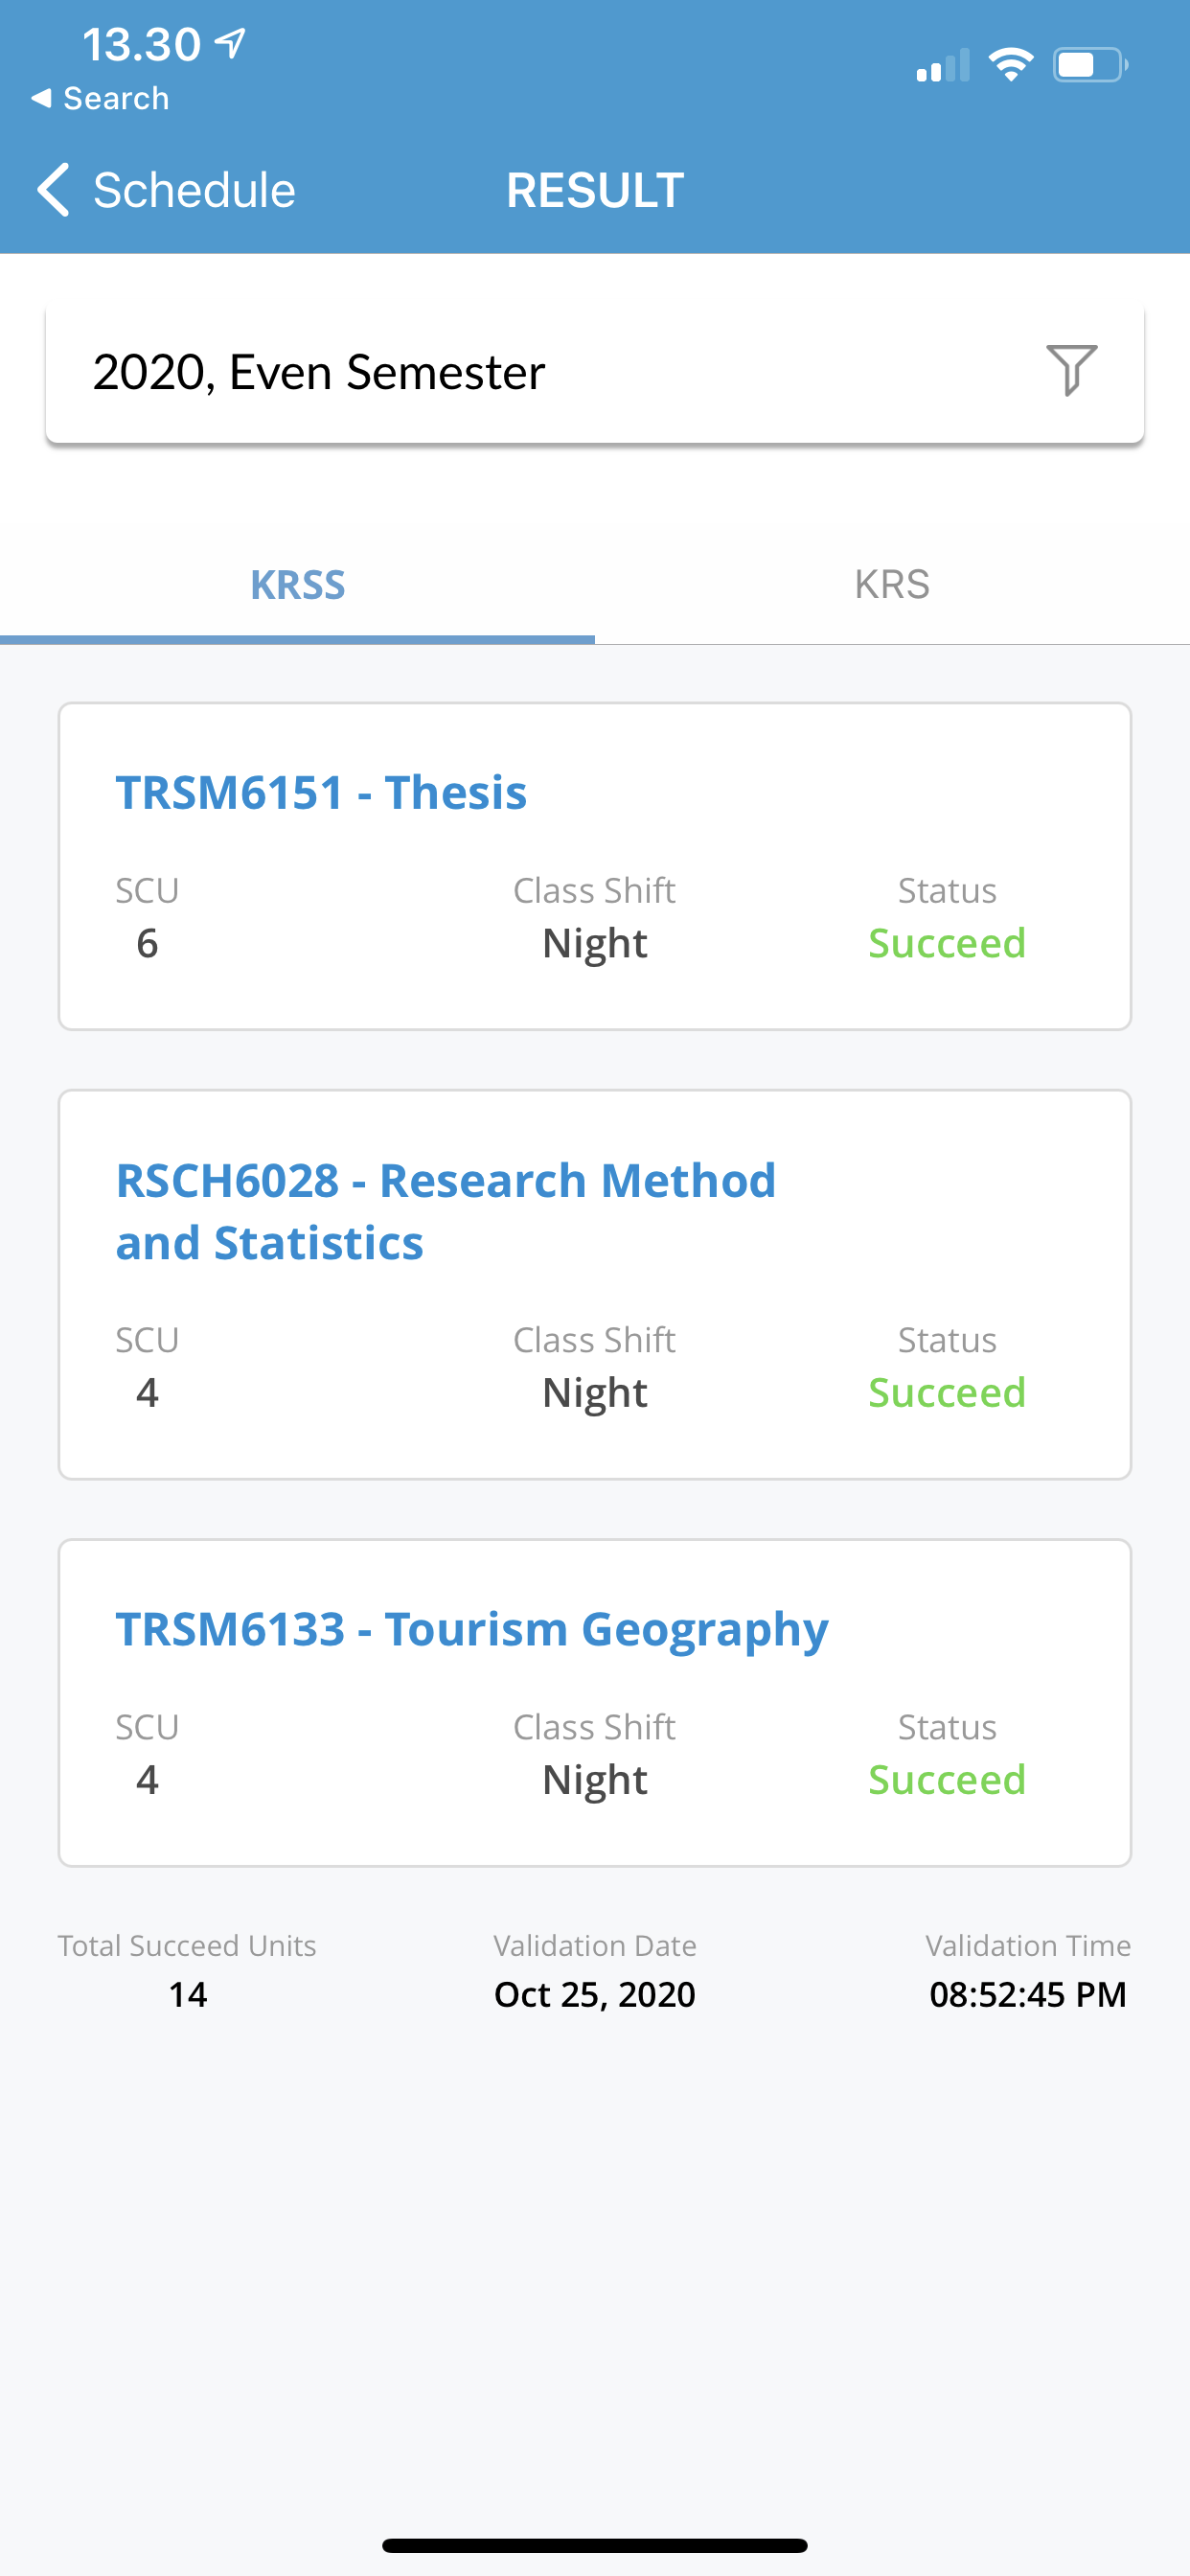The image size is (1190, 2576).
Task: Tap the home indicator bar
Action: 594,2545
